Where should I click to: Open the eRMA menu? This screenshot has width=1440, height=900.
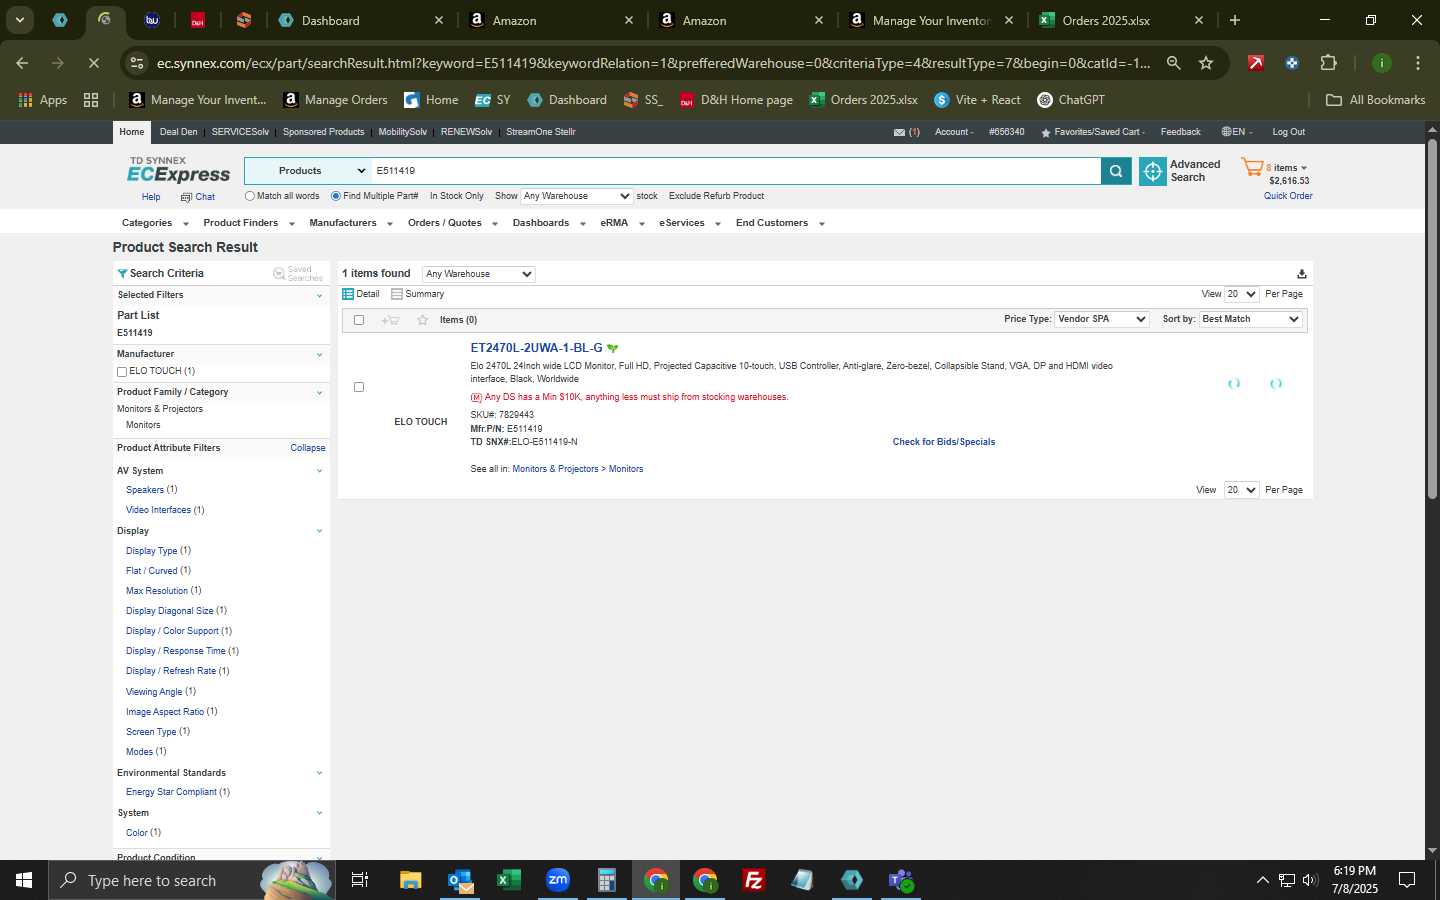pyautogui.click(x=622, y=223)
